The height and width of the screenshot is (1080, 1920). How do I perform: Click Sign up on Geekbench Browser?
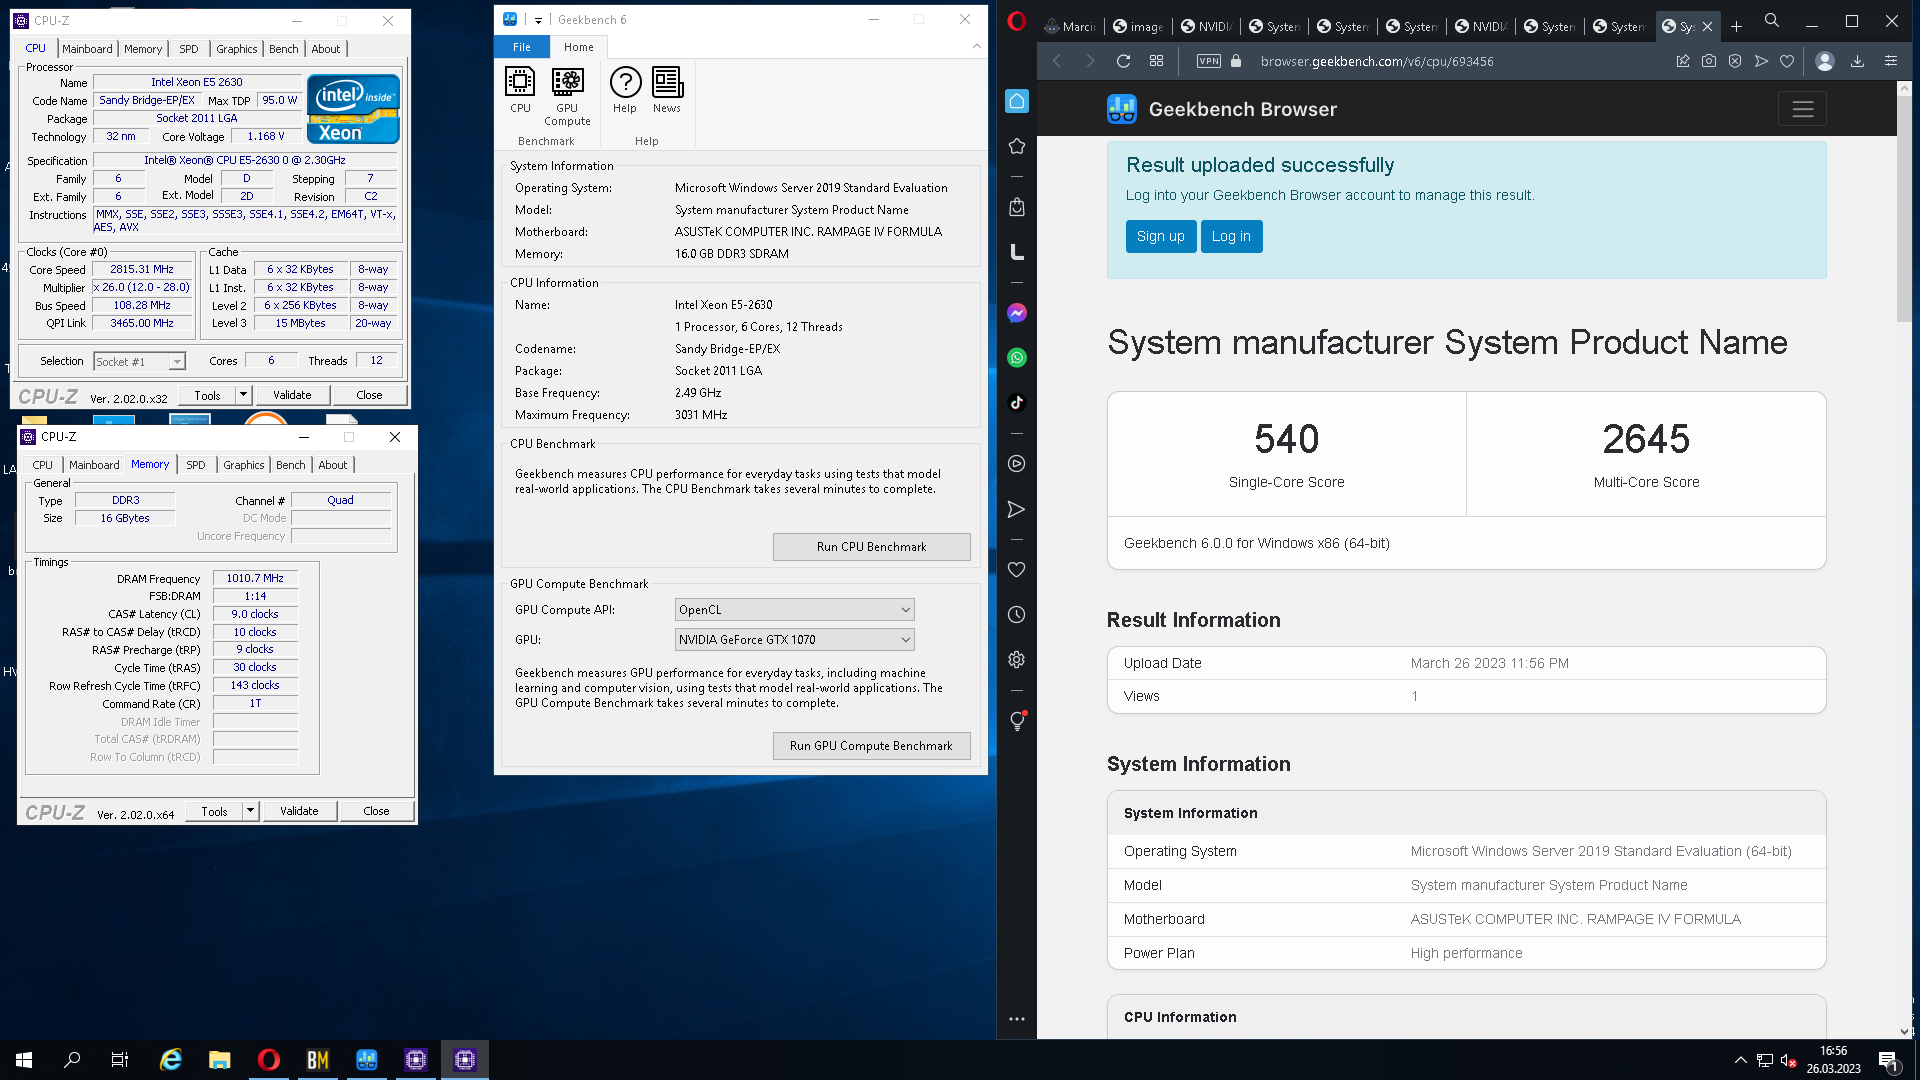tap(1160, 237)
